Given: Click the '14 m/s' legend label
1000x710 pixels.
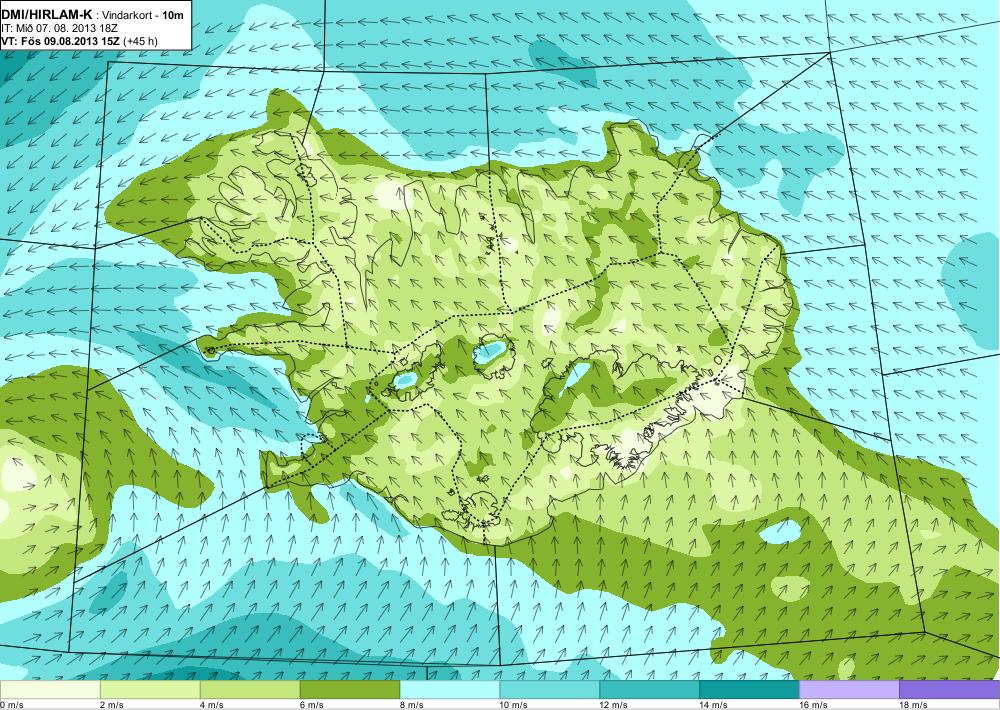Looking at the screenshot, I should (713, 705).
